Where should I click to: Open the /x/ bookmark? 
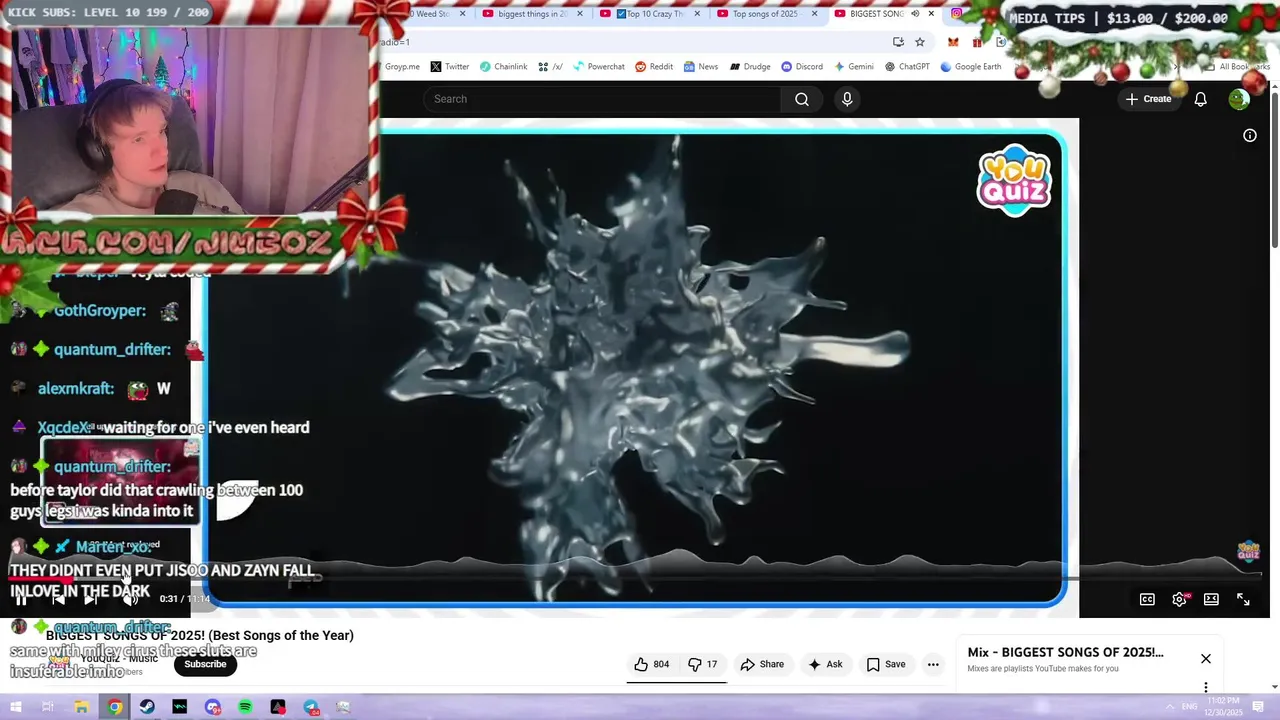pyautogui.click(x=550, y=67)
